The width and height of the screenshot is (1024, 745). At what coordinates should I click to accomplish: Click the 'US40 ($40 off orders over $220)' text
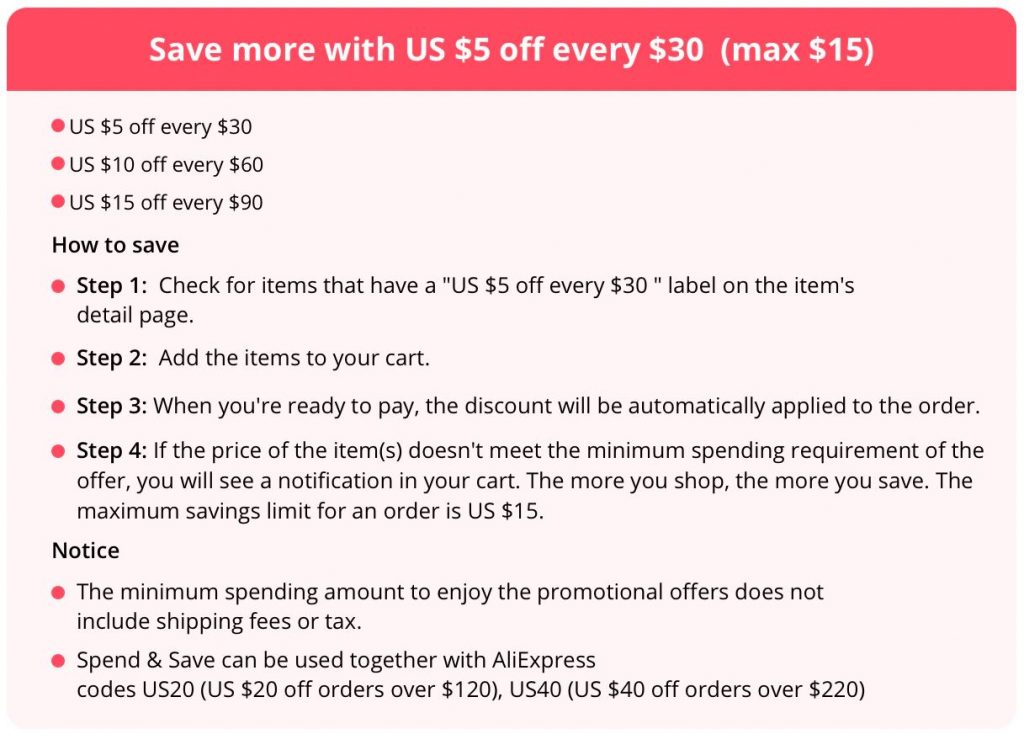pyautogui.click(x=687, y=690)
